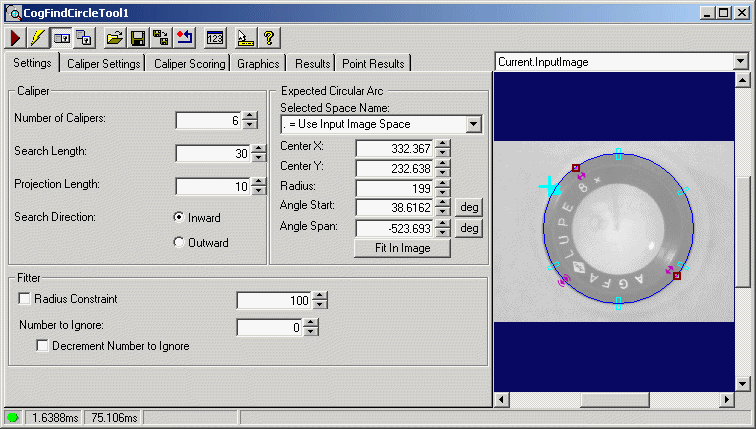
Task: Open the Current.InputImage dropdown
Action: click(x=741, y=62)
